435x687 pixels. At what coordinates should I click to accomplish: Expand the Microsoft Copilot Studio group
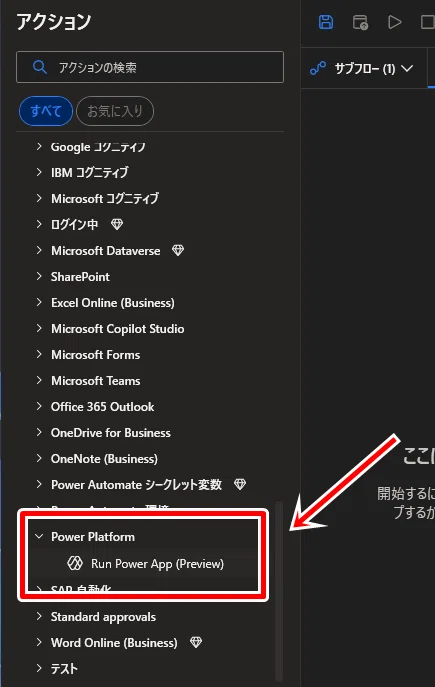point(39,328)
